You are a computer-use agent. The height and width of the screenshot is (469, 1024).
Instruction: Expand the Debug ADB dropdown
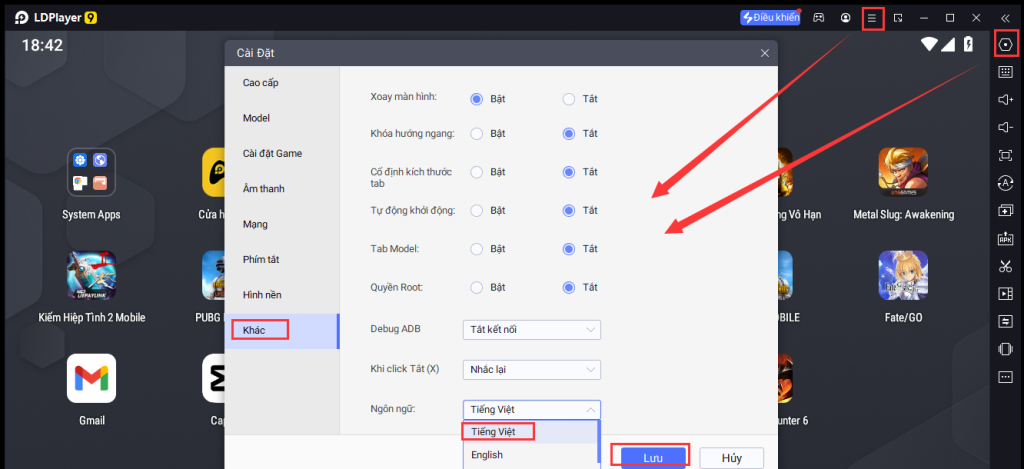[x=531, y=330]
